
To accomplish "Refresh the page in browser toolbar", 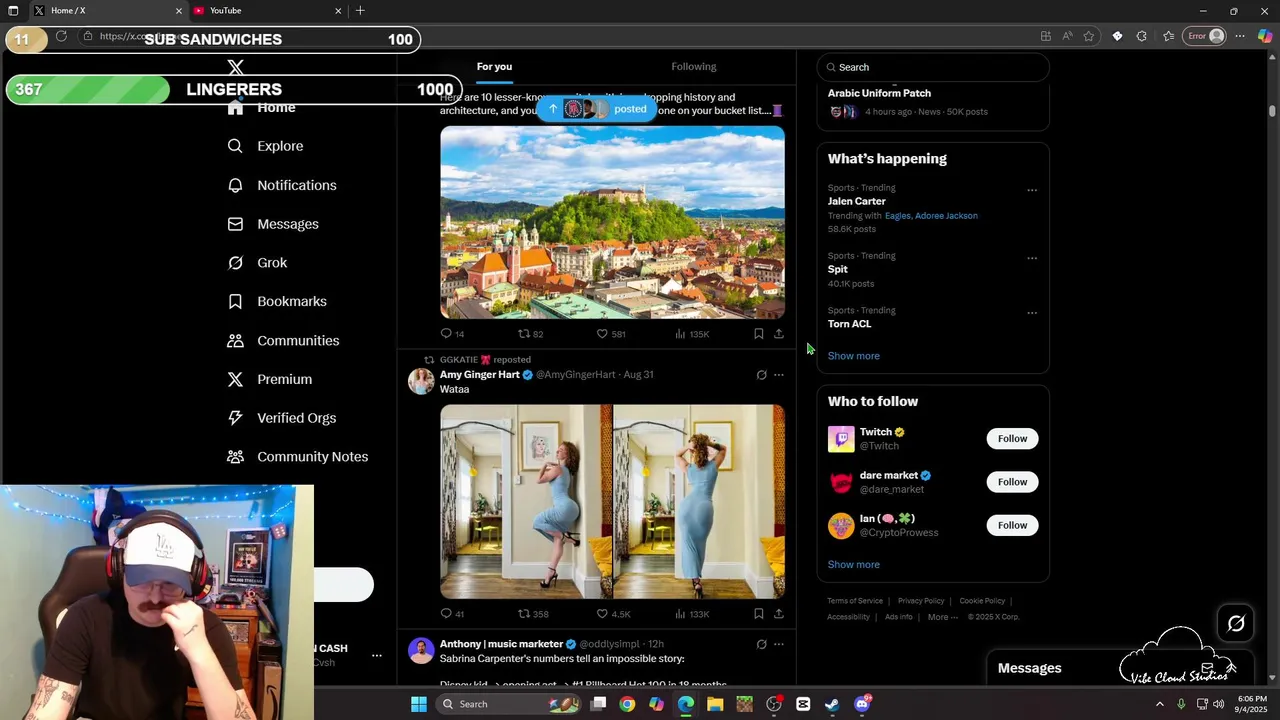I will (x=61, y=36).
